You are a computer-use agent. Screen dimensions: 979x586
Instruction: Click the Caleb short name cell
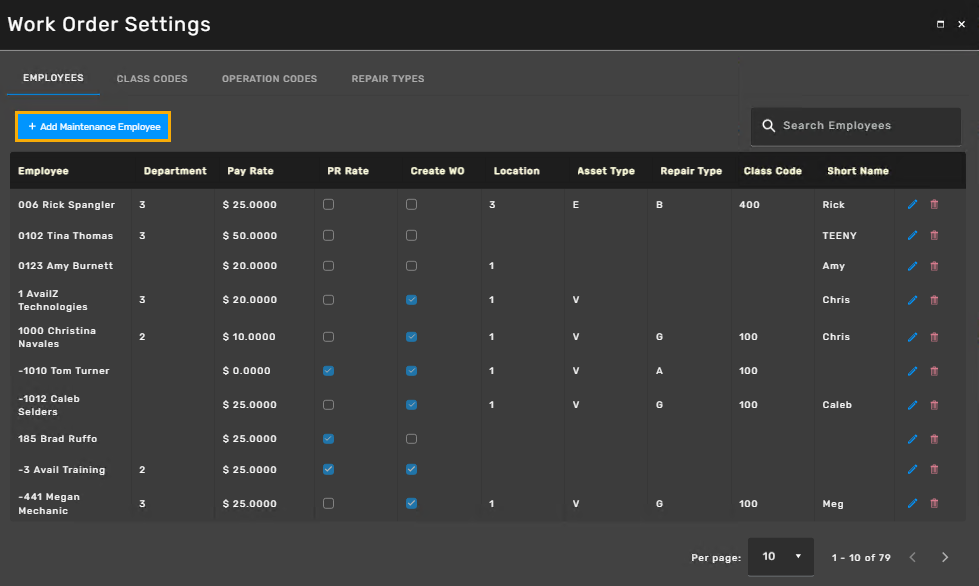point(837,405)
